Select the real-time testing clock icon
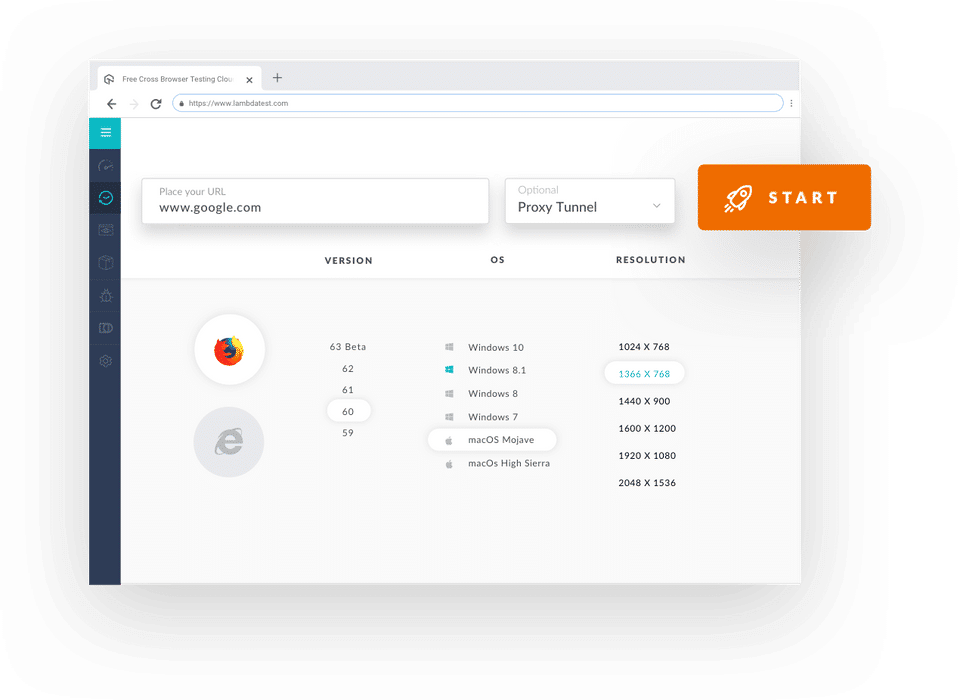This screenshot has height=700, width=960. point(105,198)
